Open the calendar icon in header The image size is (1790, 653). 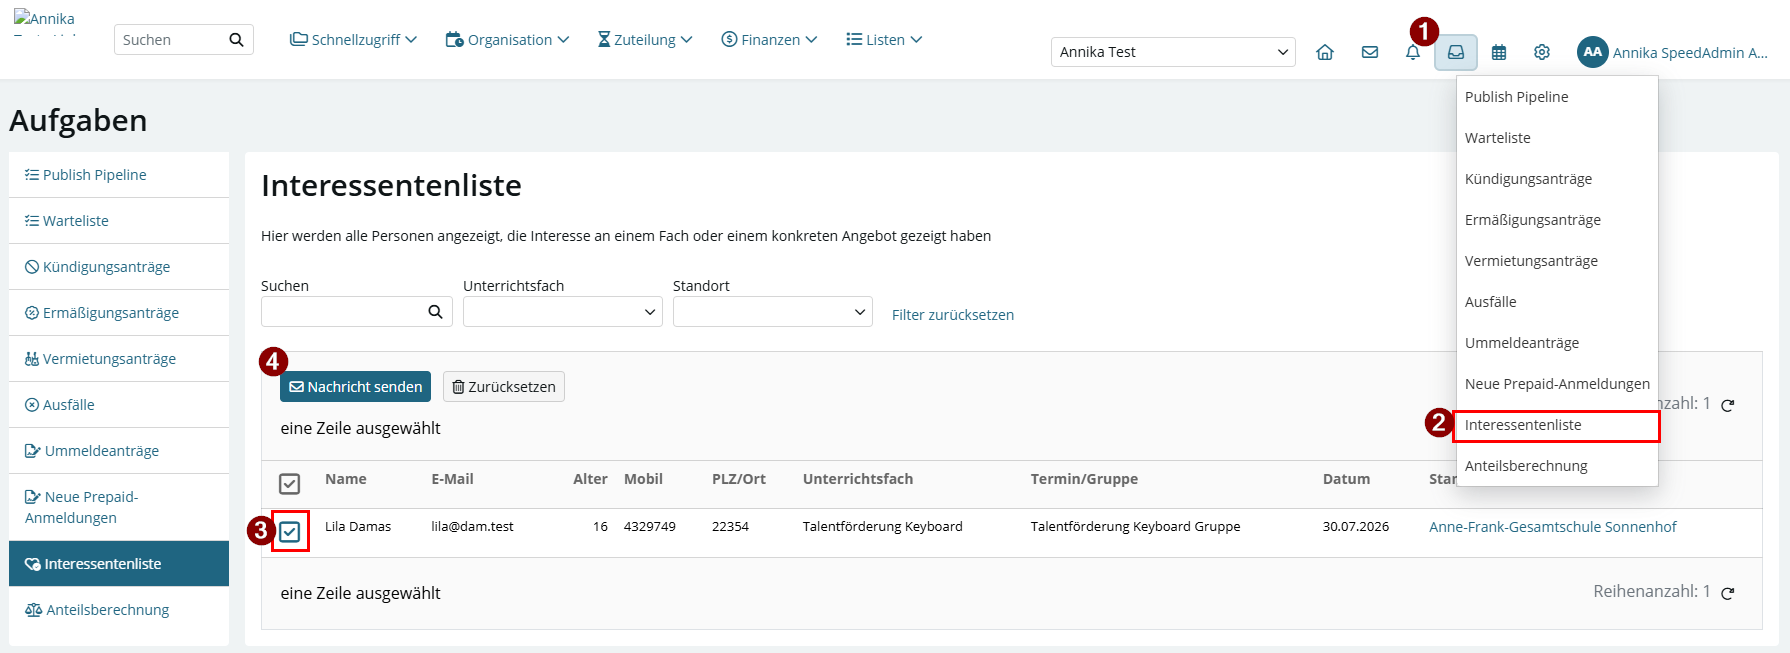pyautogui.click(x=1499, y=52)
